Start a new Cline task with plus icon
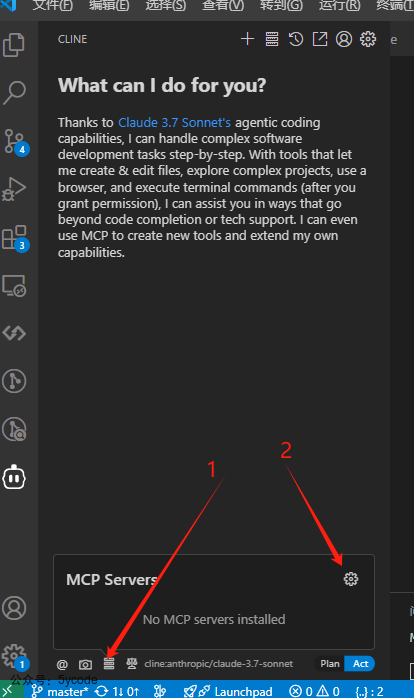Viewport: 414px width, 698px height. pyautogui.click(x=248, y=39)
